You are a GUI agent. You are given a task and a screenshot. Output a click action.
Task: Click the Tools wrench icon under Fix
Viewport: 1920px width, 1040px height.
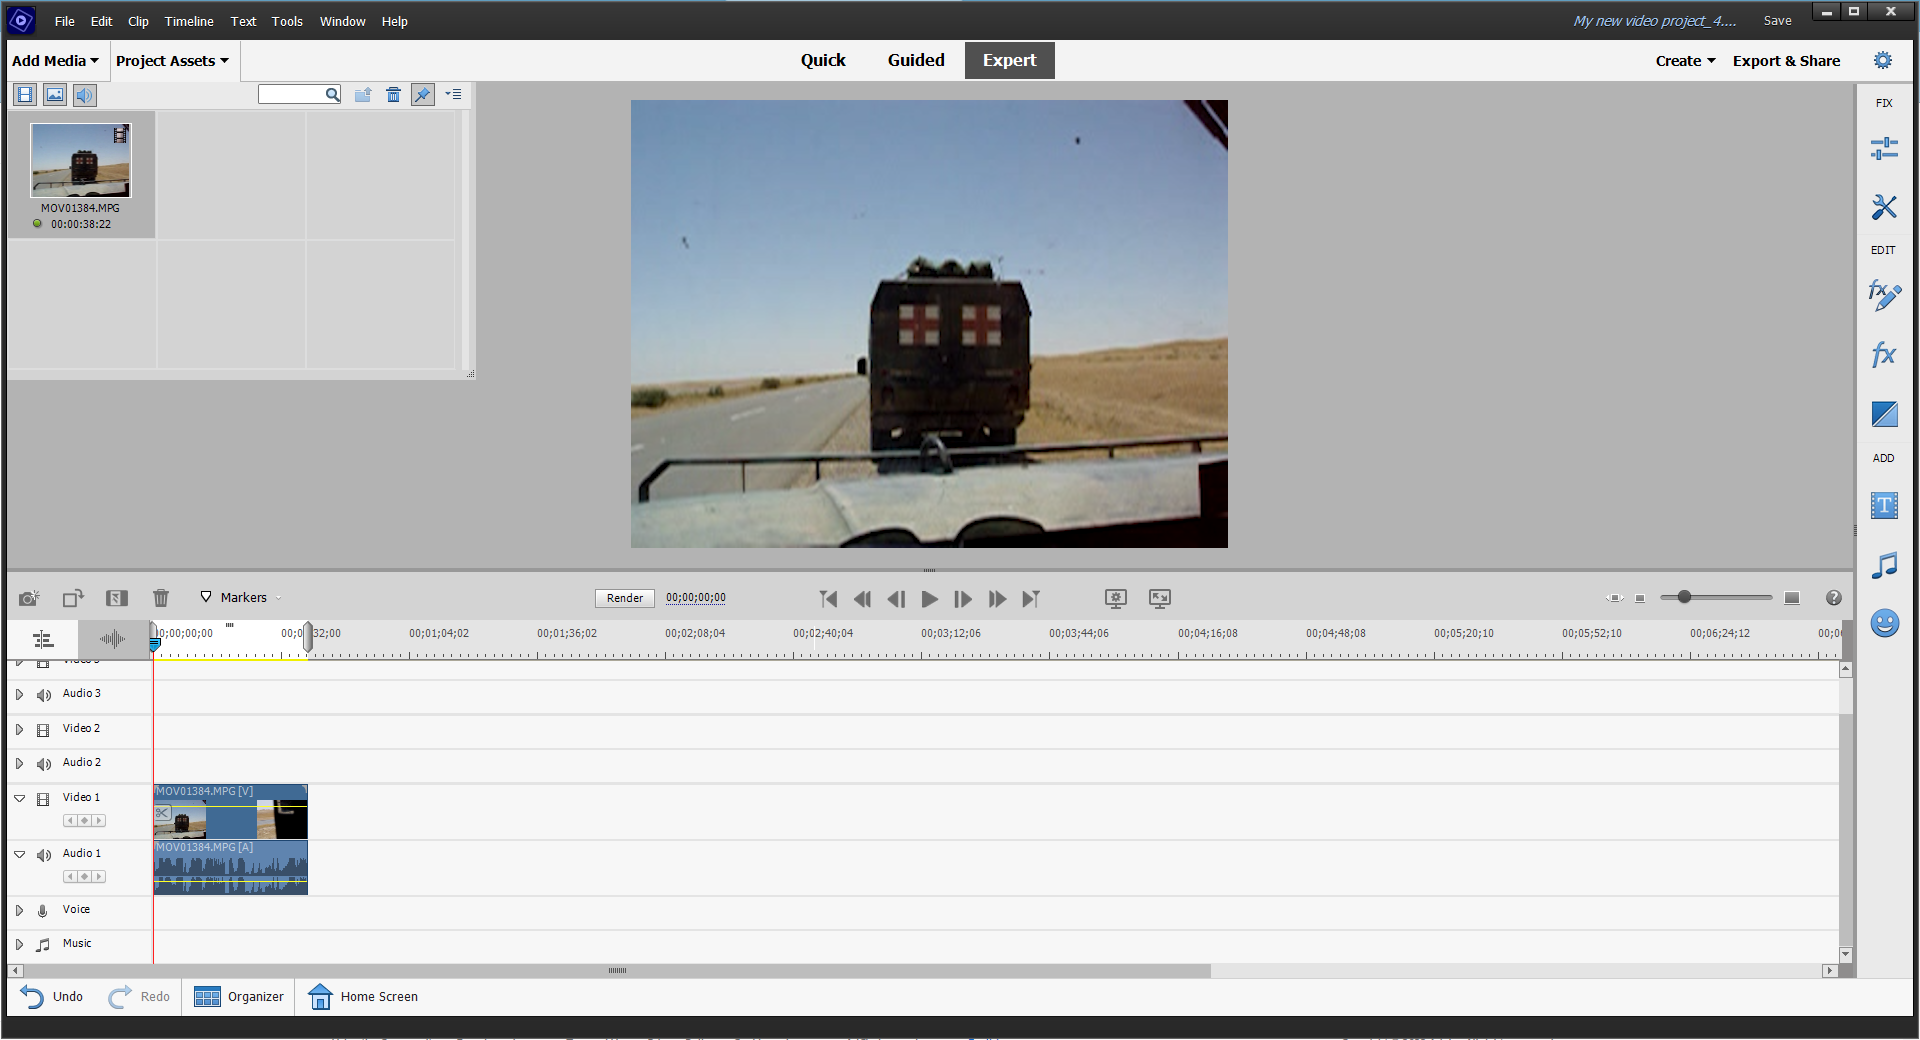[1884, 207]
